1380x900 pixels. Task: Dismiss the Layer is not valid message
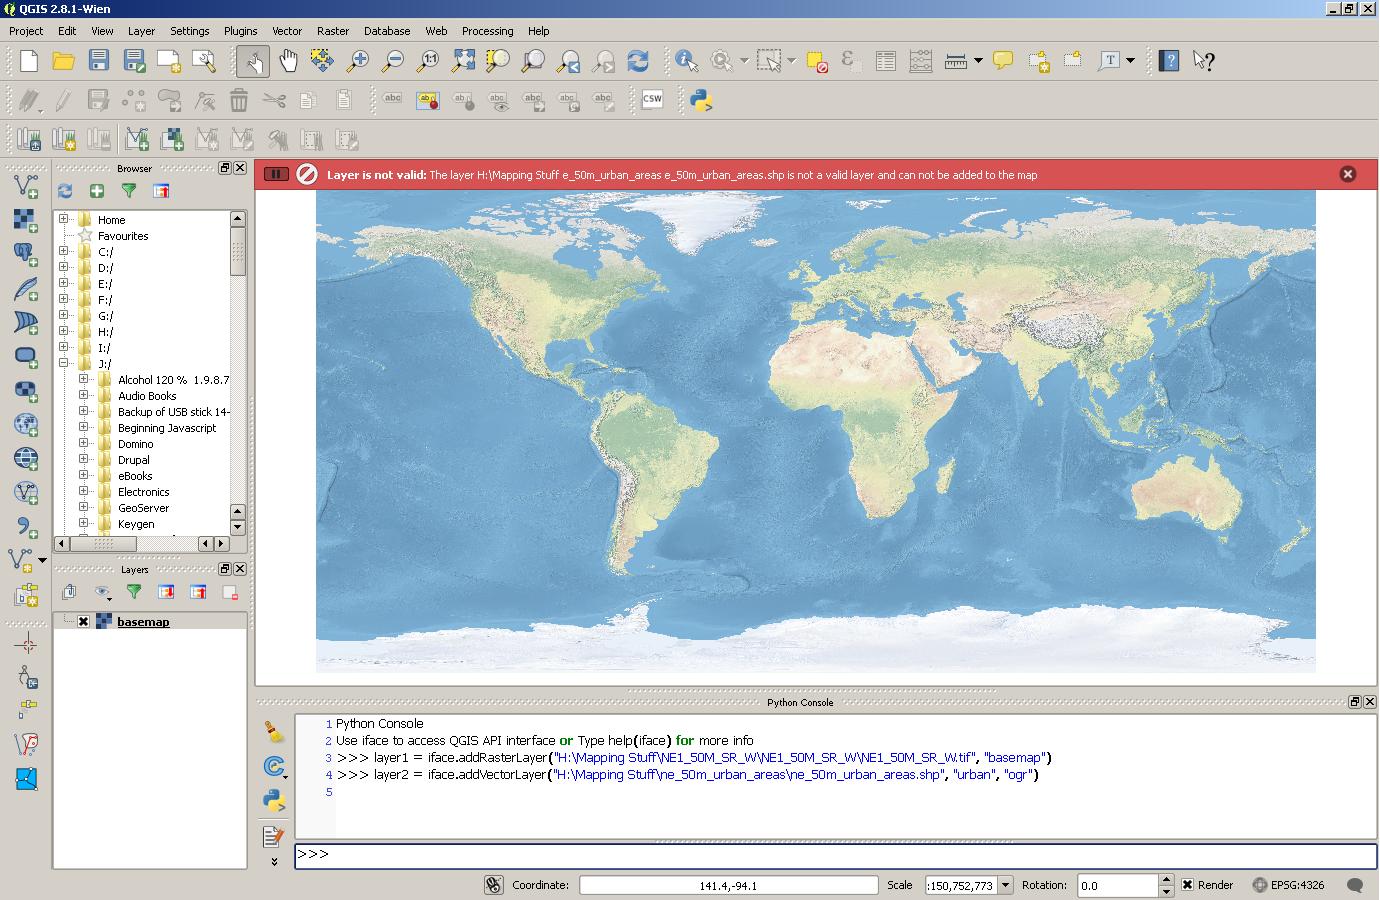click(1347, 174)
